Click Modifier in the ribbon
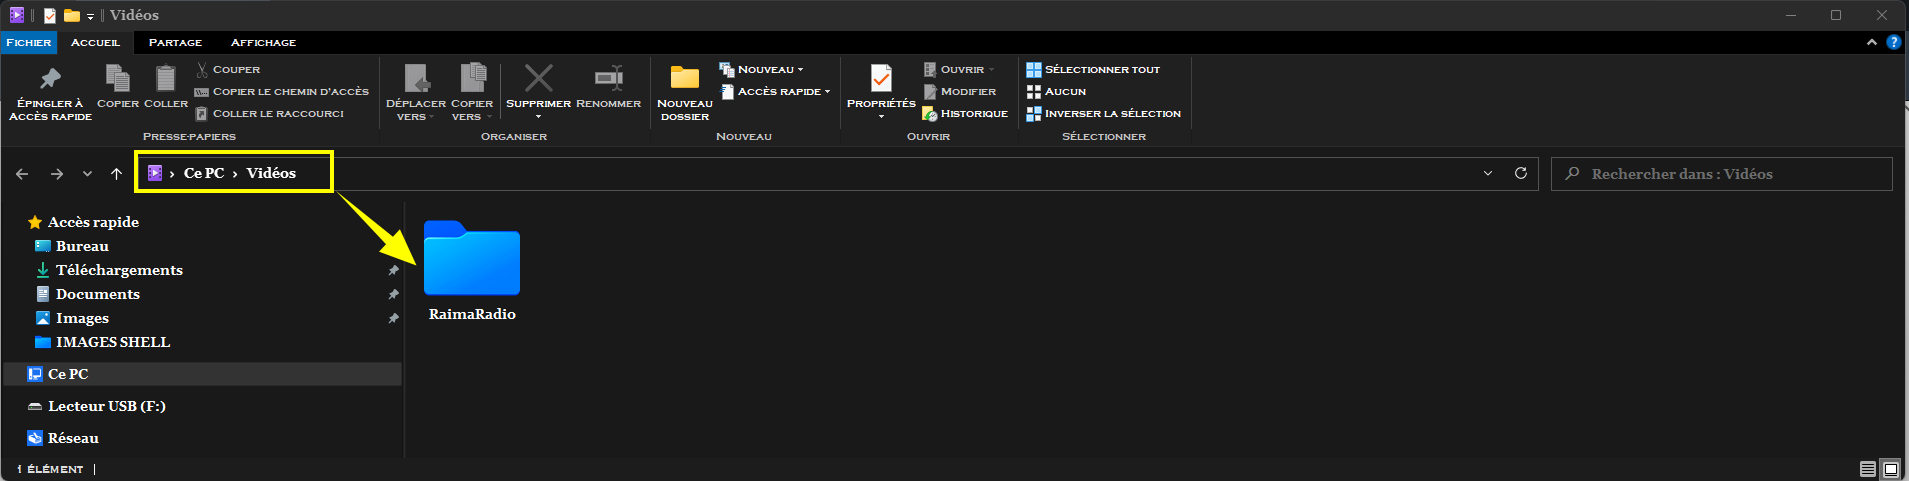Screen dimensions: 1909x481 pos(959,91)
